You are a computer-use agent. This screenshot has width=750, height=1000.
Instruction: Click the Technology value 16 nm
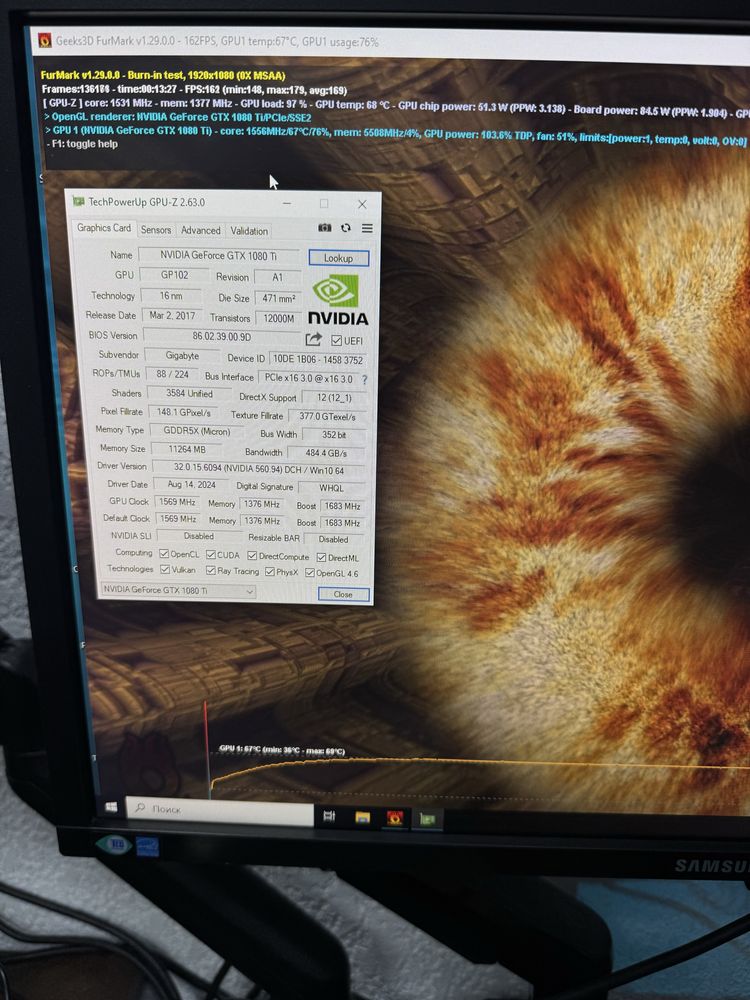point(171,296)
